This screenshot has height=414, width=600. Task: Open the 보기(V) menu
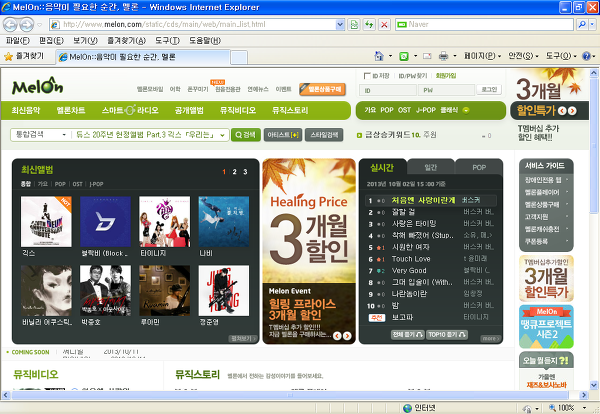tap(85, 41)
